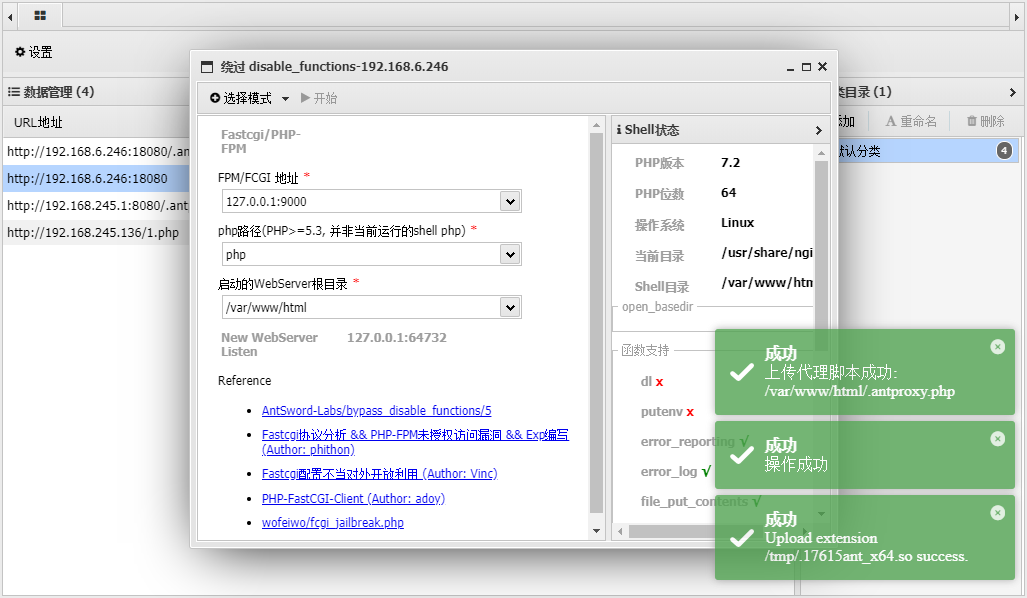Maximize the 绕过 disable_functions dialog
Screen dimensions: 1027x598
click(x=806, y=67)
